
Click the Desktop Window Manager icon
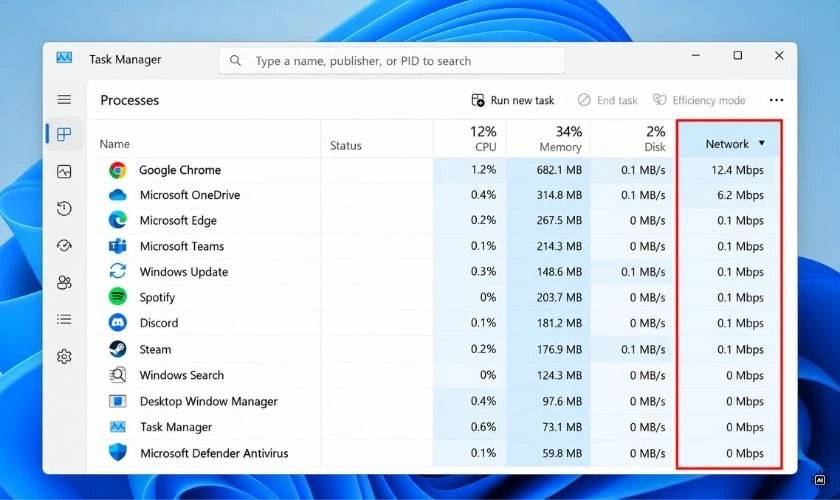(x=117, y=401)
